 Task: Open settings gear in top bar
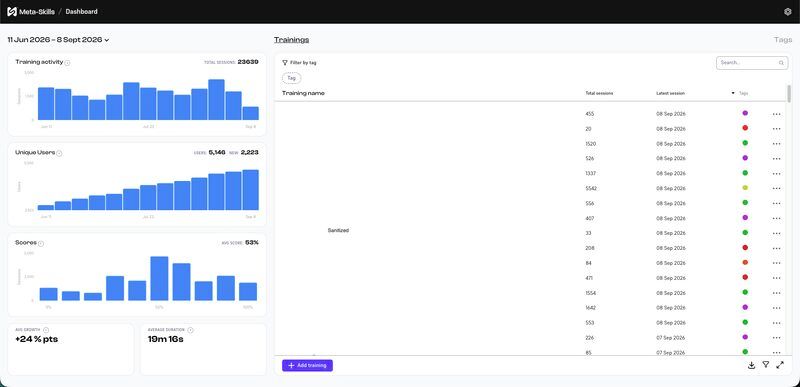(787, 12)
